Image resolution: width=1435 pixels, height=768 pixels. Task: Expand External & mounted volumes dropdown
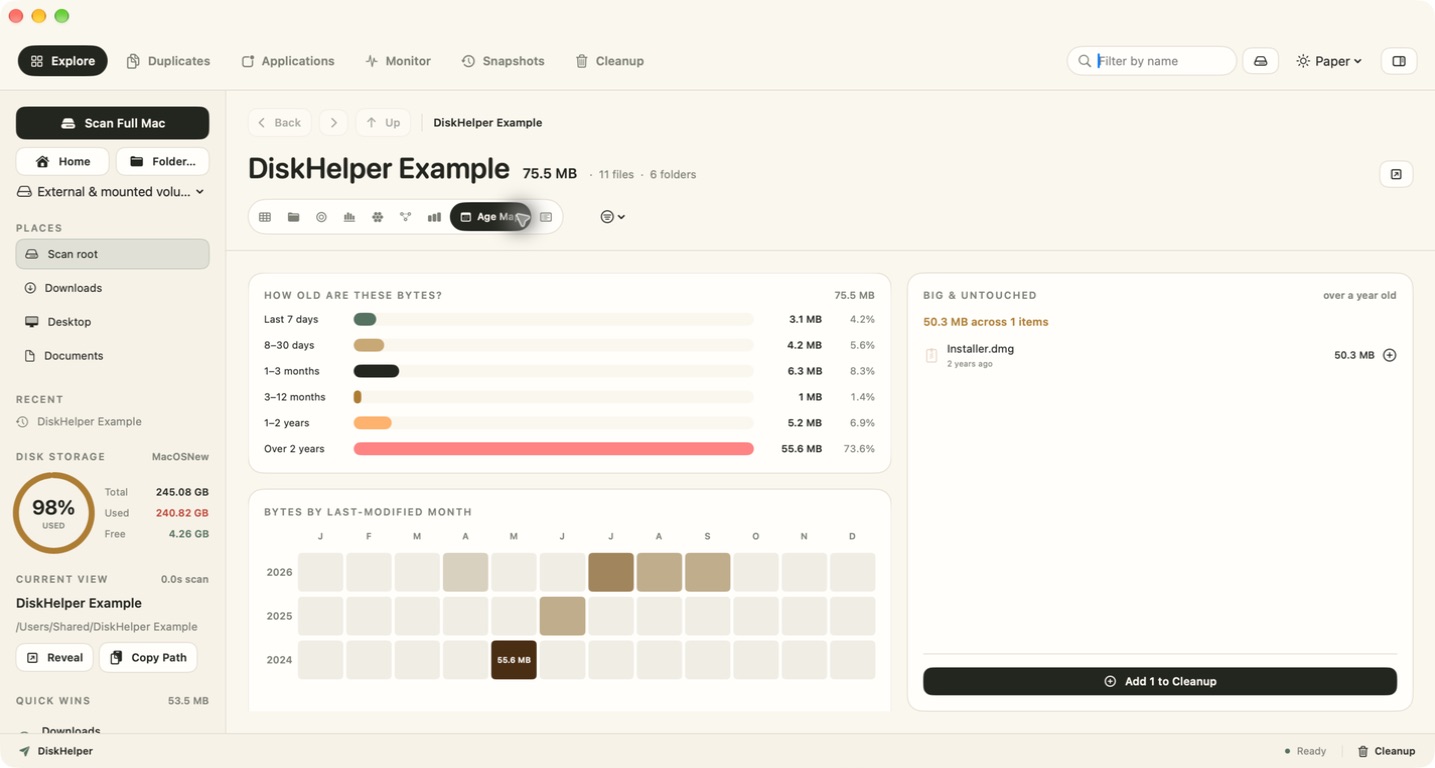(112, 192)
